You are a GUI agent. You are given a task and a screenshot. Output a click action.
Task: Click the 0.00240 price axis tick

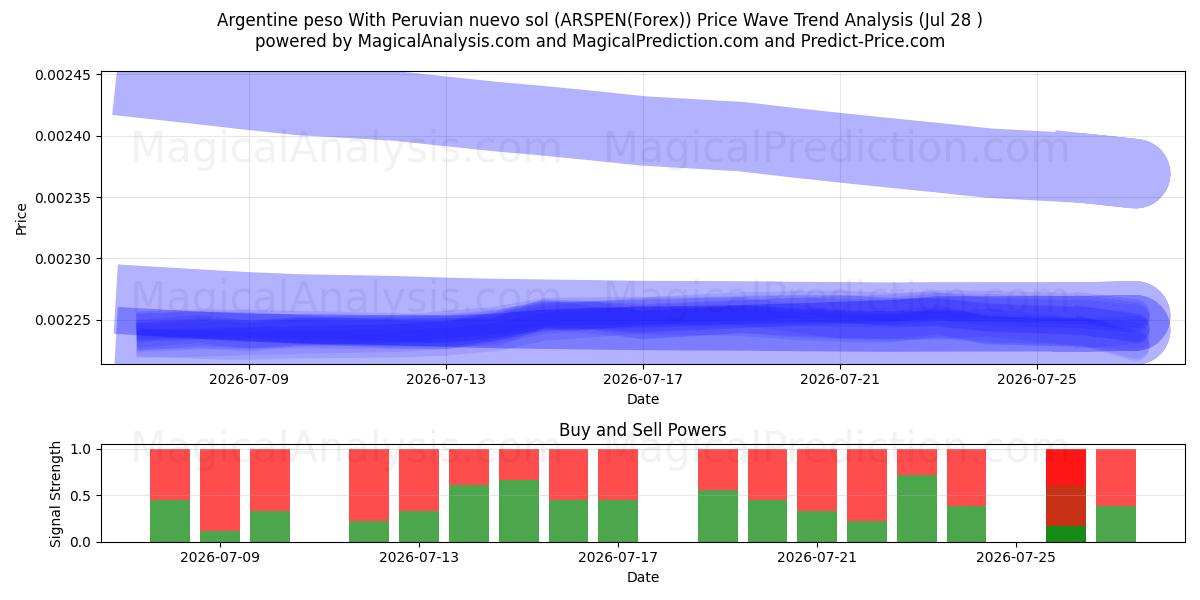pyautogui.click(x=64, y=136)
